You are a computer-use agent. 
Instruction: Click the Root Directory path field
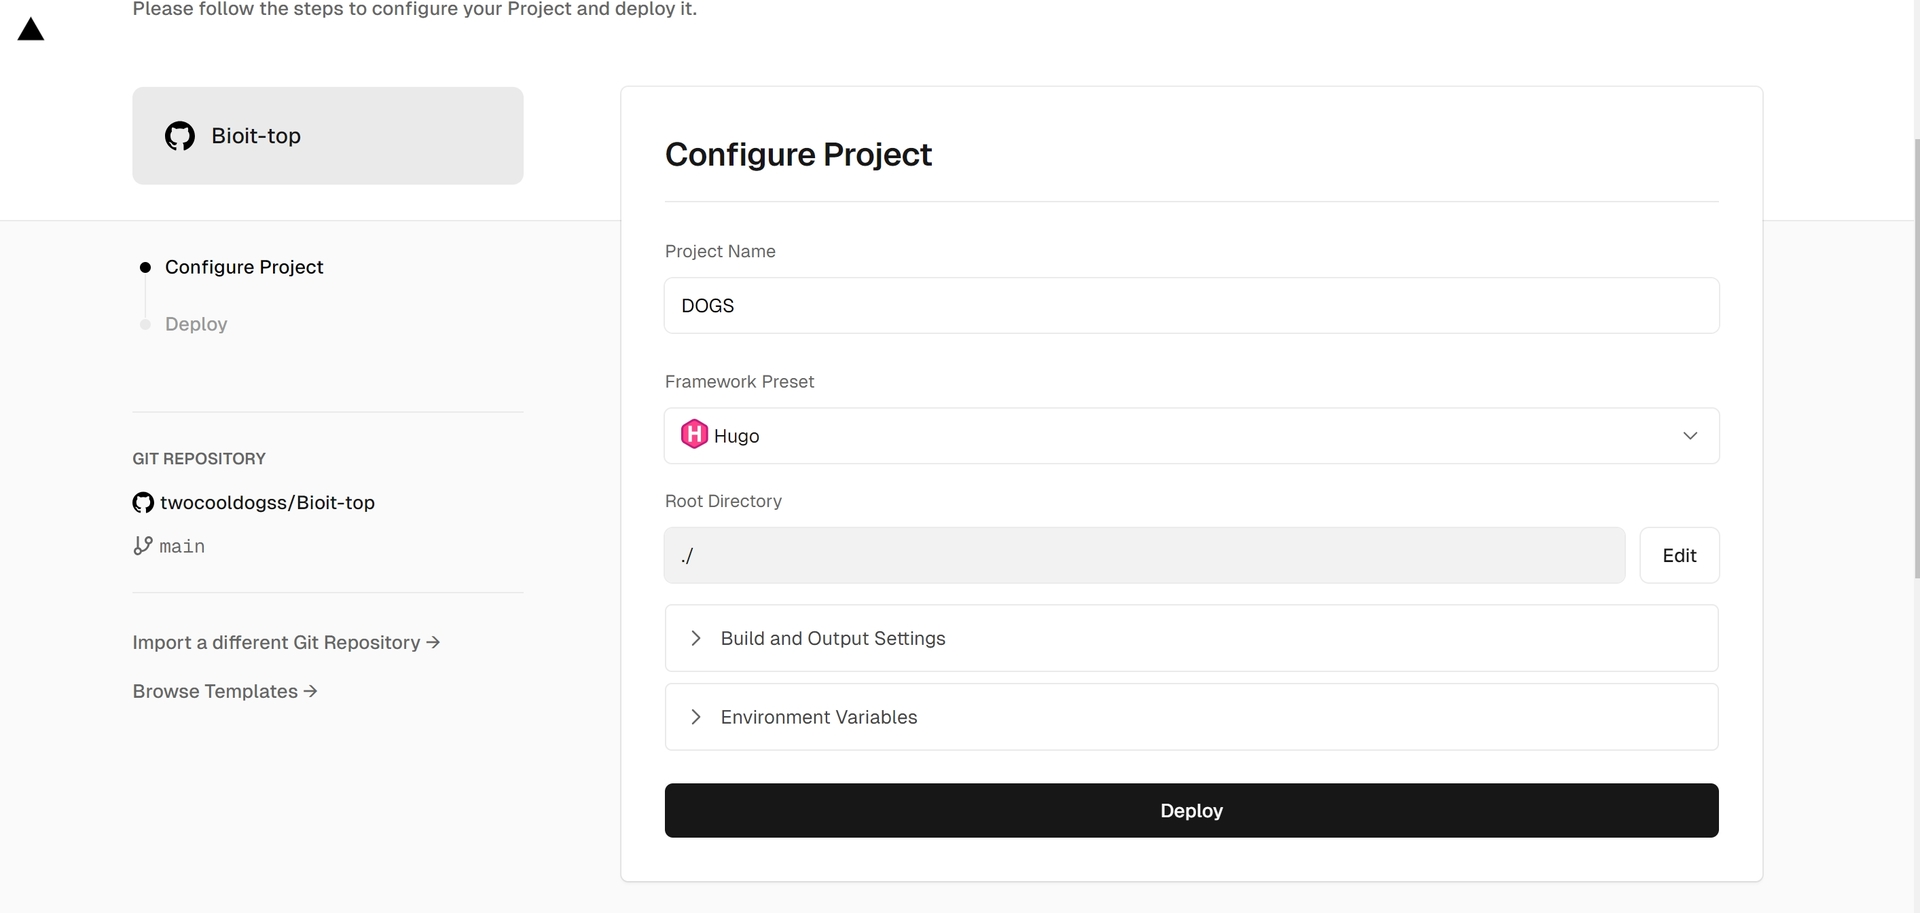1144,555
